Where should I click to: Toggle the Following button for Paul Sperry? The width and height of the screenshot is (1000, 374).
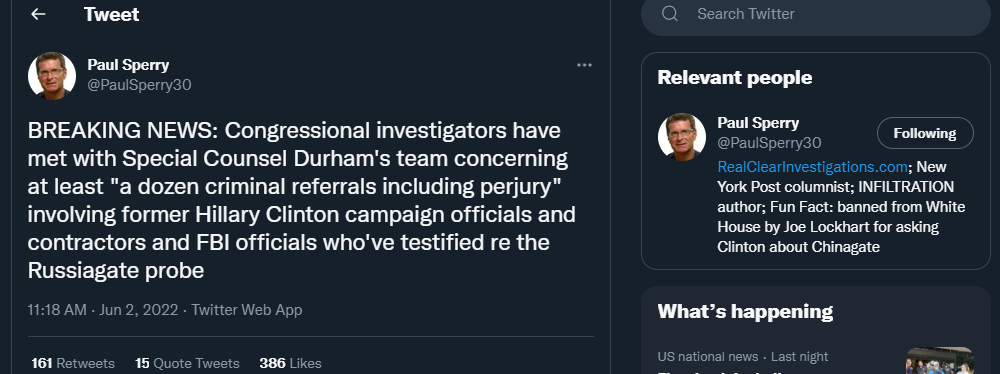[x=925, y=133]
